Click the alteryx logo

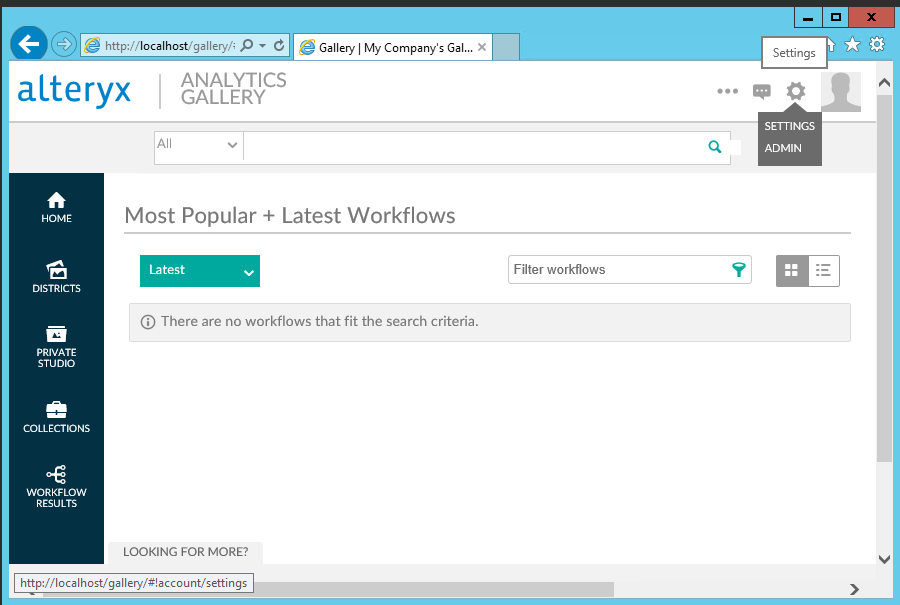point(73,90)
